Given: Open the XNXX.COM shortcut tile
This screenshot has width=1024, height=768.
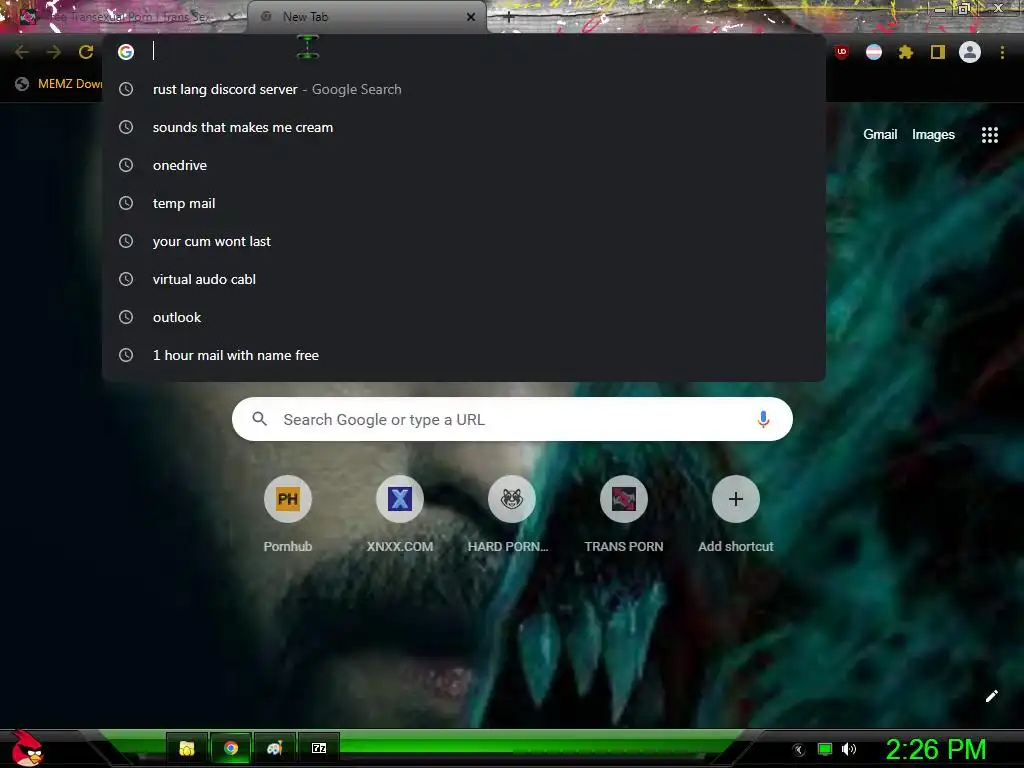Looking at the screenshot, I should pyautogui.click(x=400, y=515).
